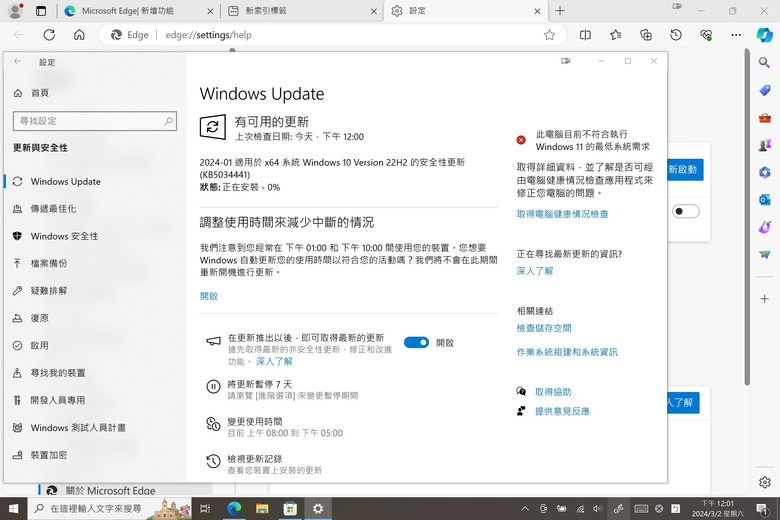780x520 pixels.
Task: Click the taskbar search box
Action: tap(109, 509)
